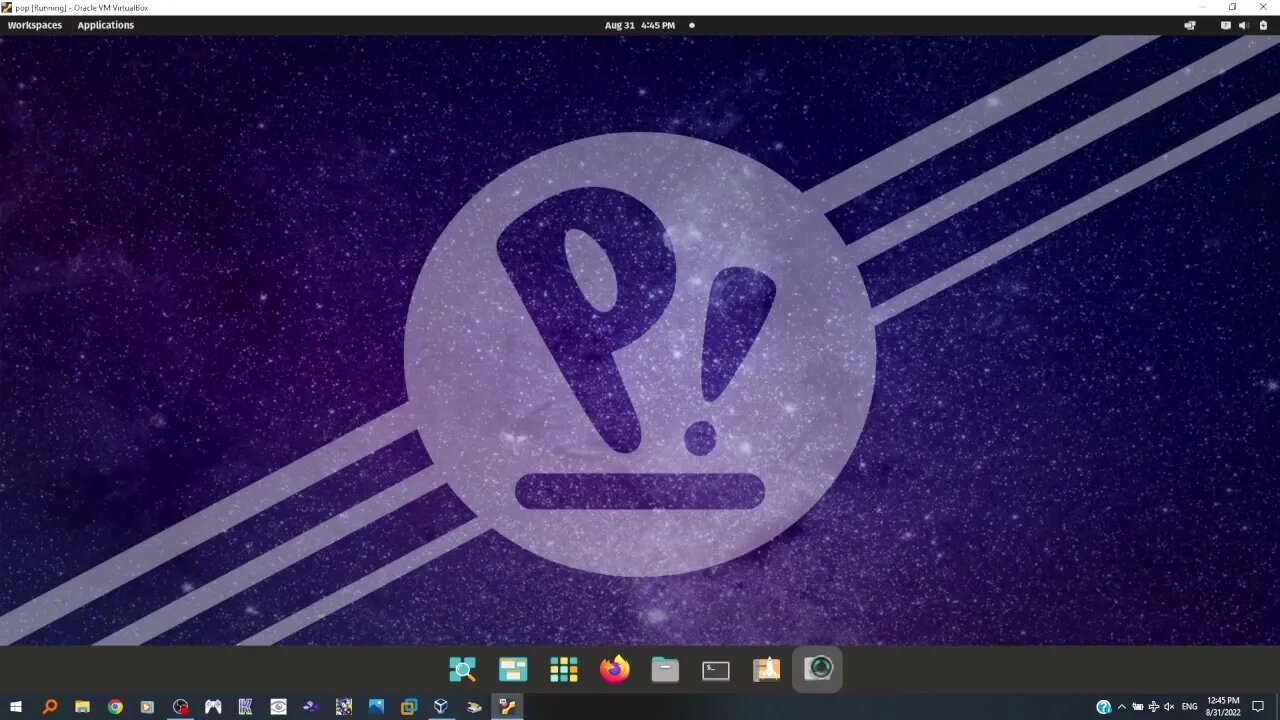Launch Google Chrome from Windows taskbar

pos(115,707)
